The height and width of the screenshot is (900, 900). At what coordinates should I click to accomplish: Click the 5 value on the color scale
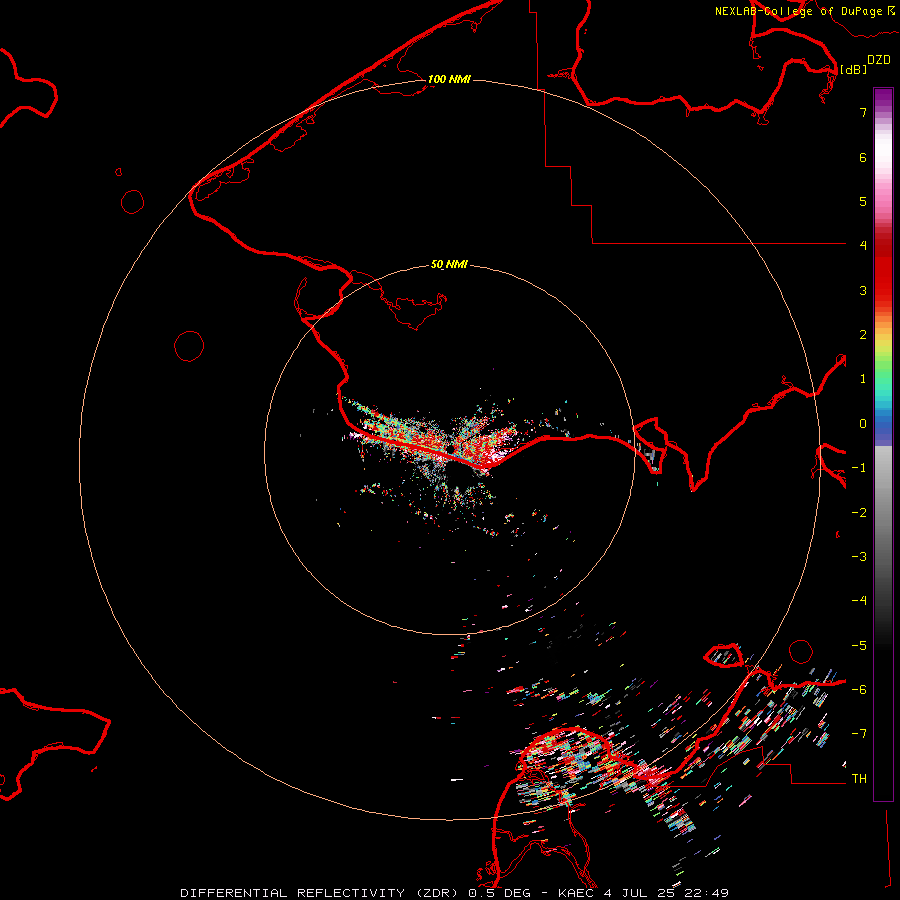(x=863, y=201)
